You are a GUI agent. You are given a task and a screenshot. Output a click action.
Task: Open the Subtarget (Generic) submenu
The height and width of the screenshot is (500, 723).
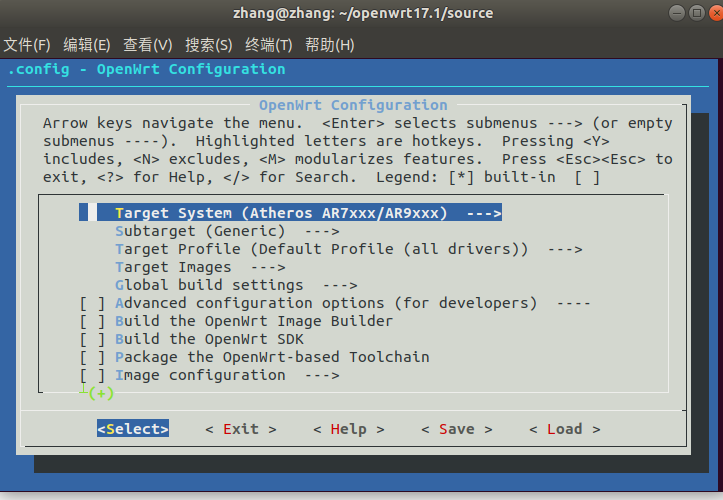click(x=227, y=231)
